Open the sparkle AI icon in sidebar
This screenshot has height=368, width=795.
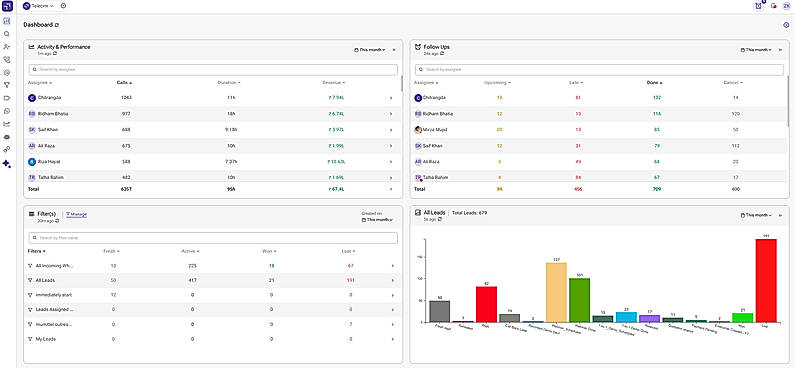click(x=7, y=164)
